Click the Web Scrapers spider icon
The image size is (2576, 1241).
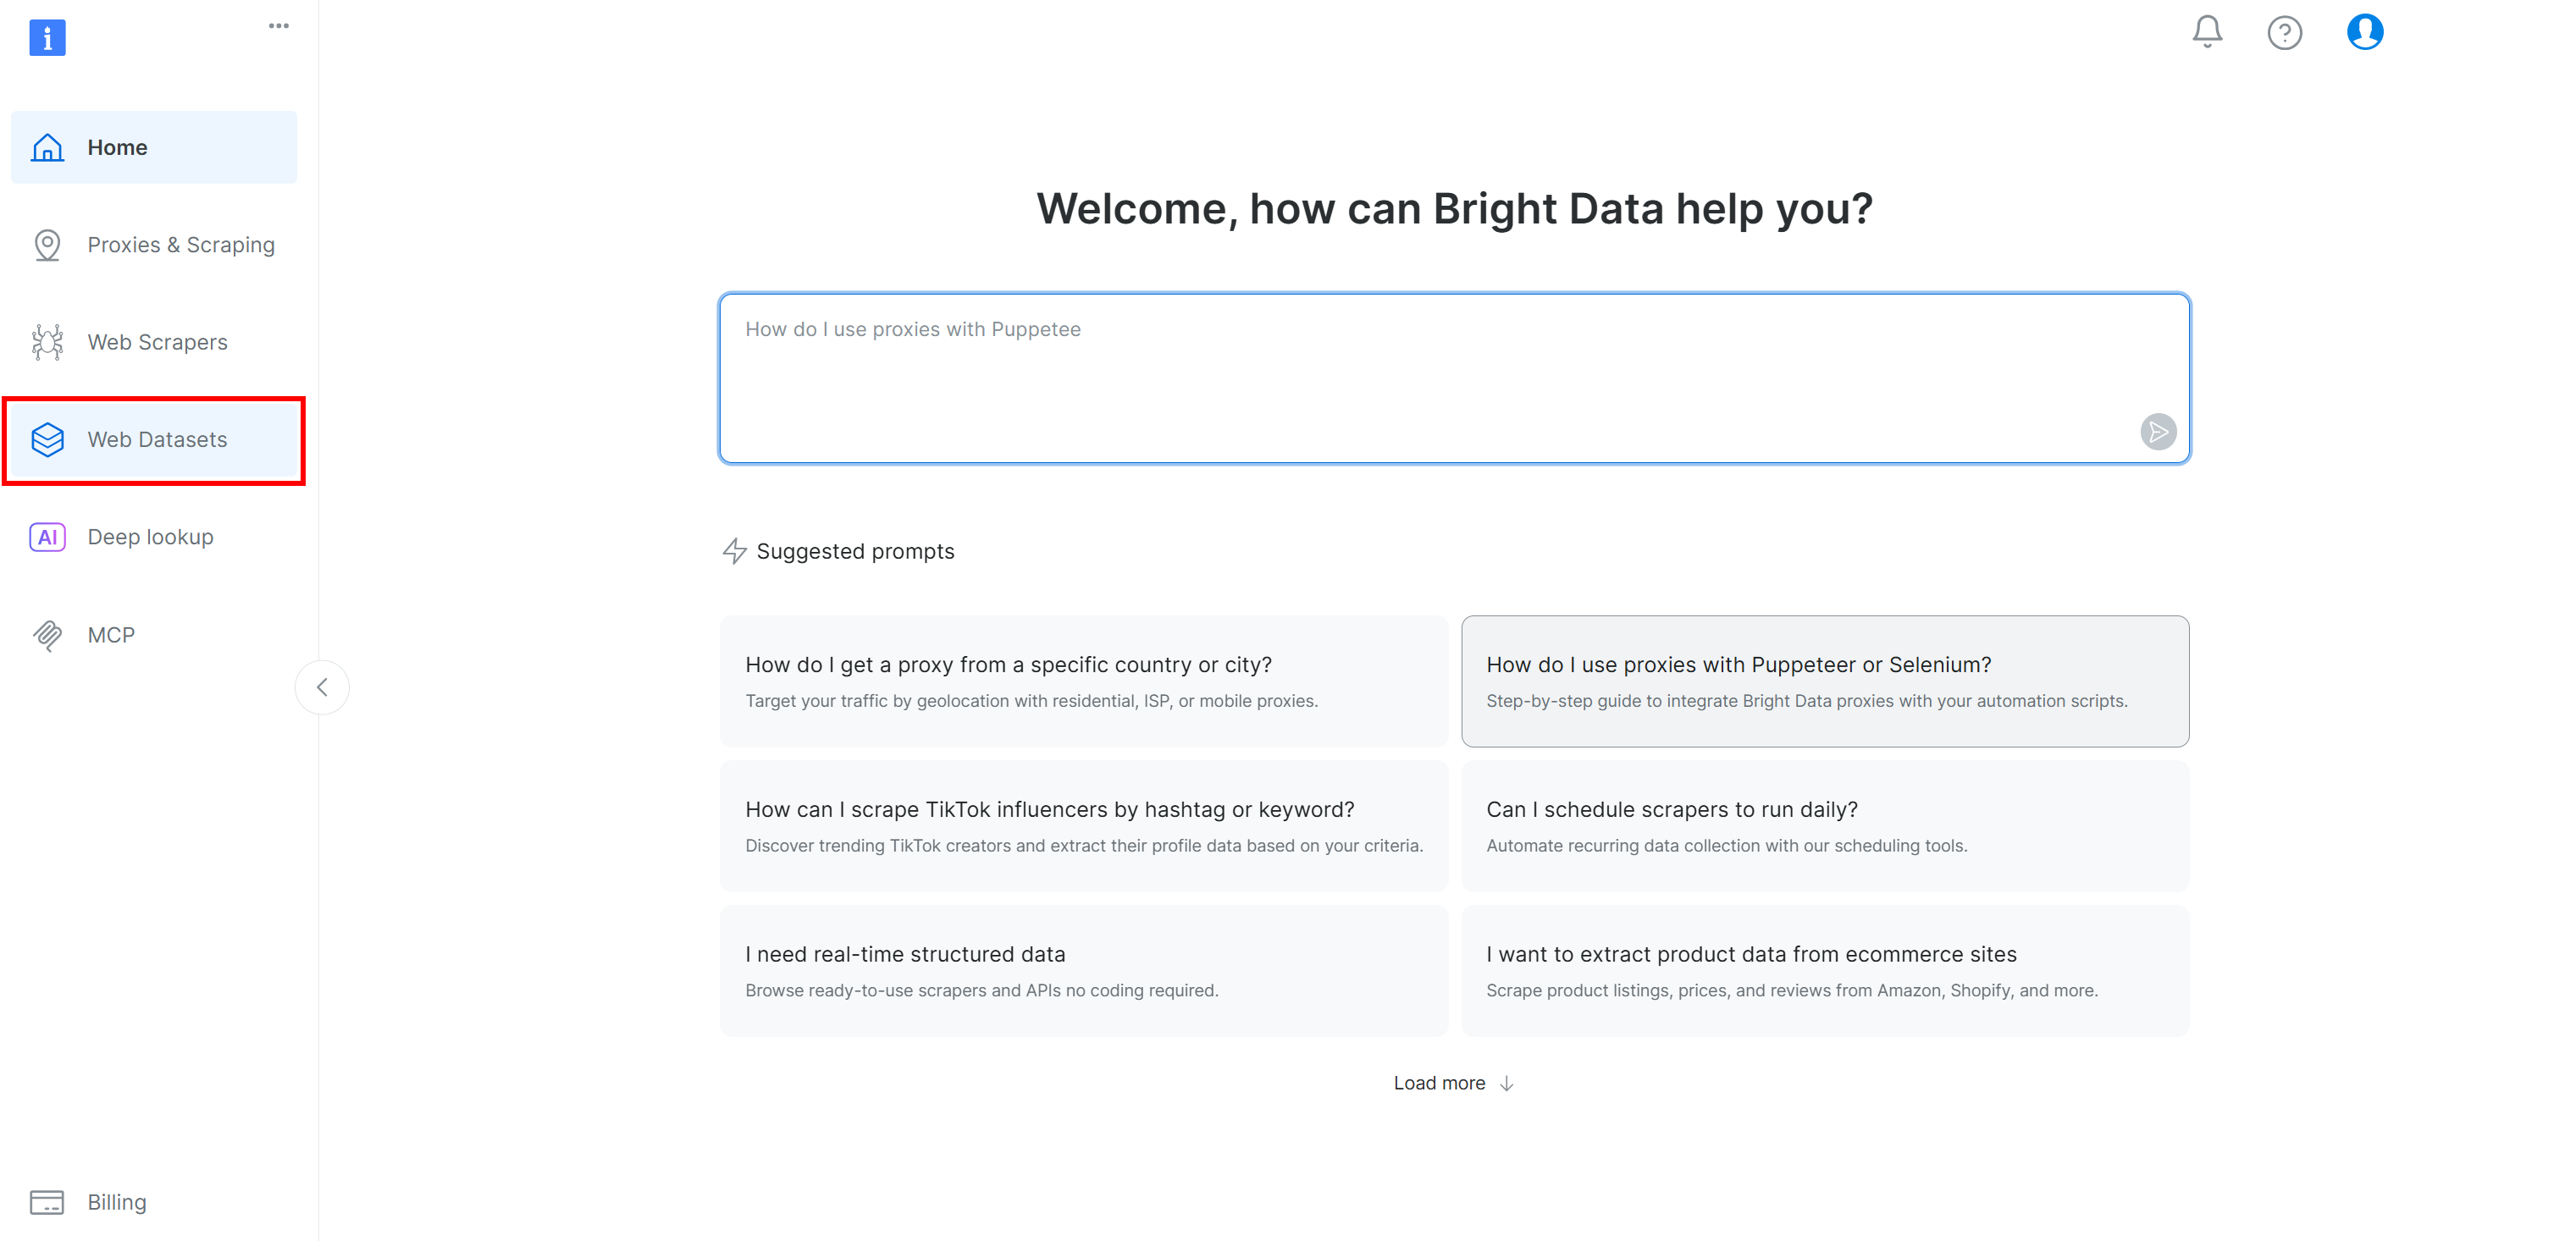pos(47,341)
